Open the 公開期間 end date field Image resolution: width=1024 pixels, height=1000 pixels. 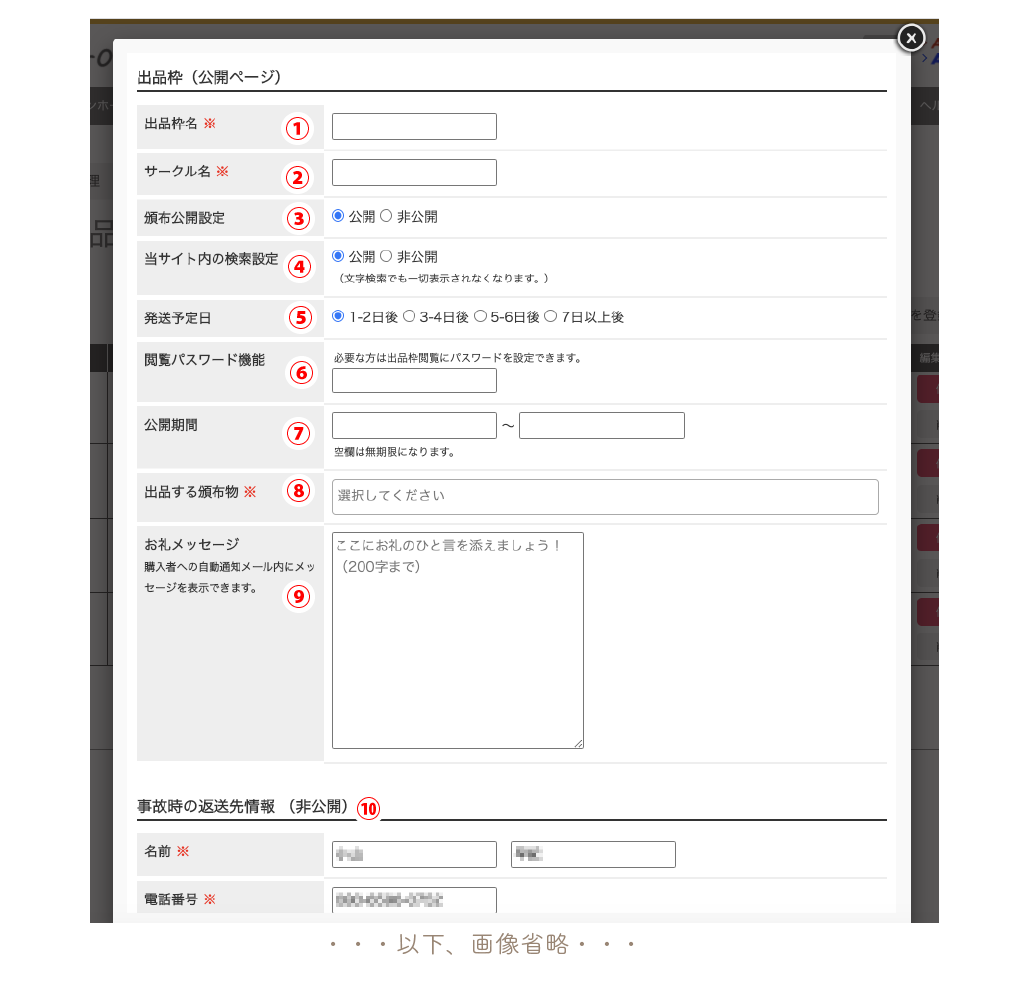click(x=601, y=425)
